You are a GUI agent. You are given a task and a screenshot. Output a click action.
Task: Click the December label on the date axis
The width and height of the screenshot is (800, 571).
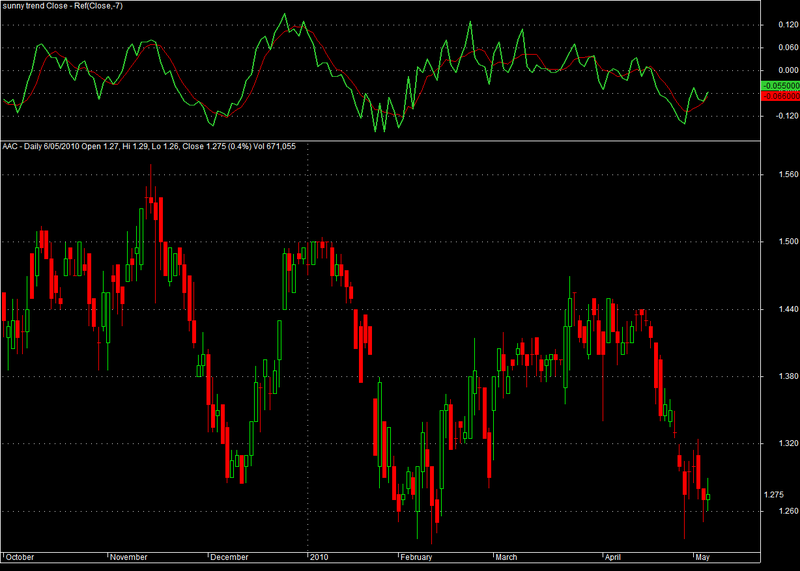[x=230, y=557]
